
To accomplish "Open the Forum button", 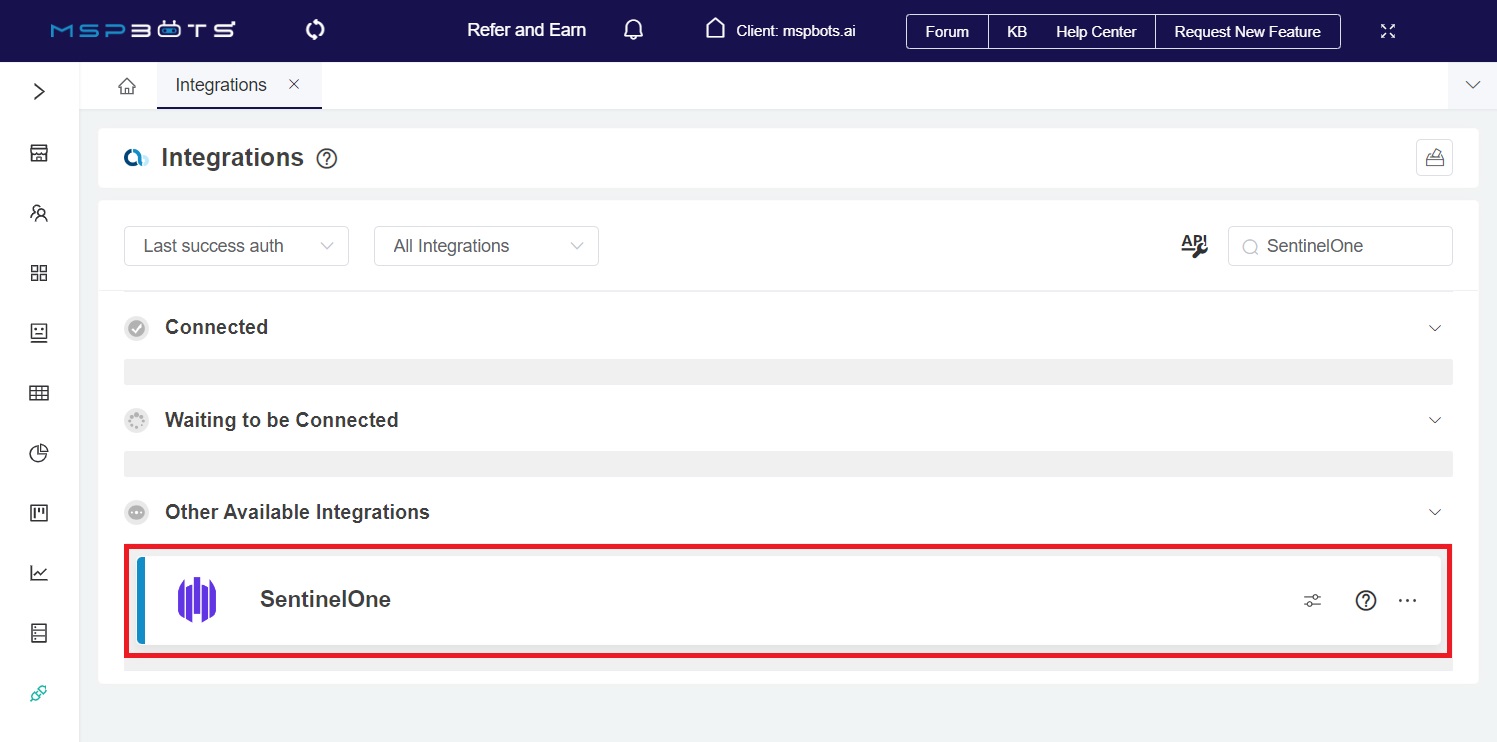I will pyautogui.click(x=947, y=31).
